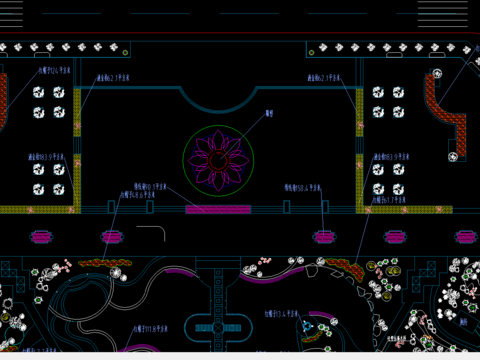Select the upper-right yellow hatched hedge strip

click(359, 112)
